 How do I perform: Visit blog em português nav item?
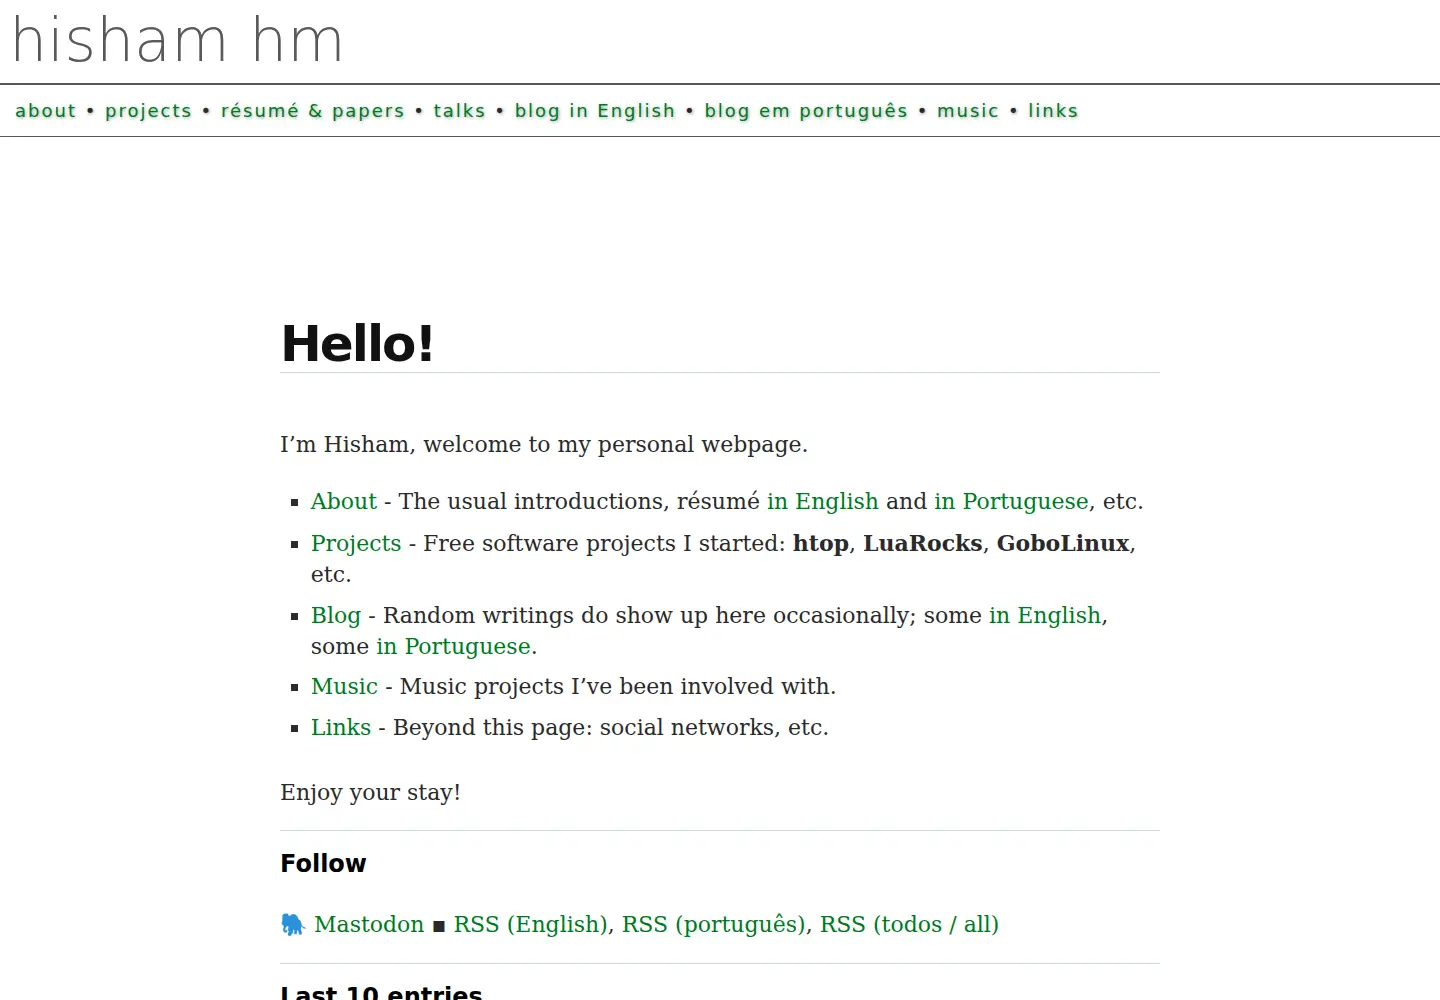click(x=806, y=111)
